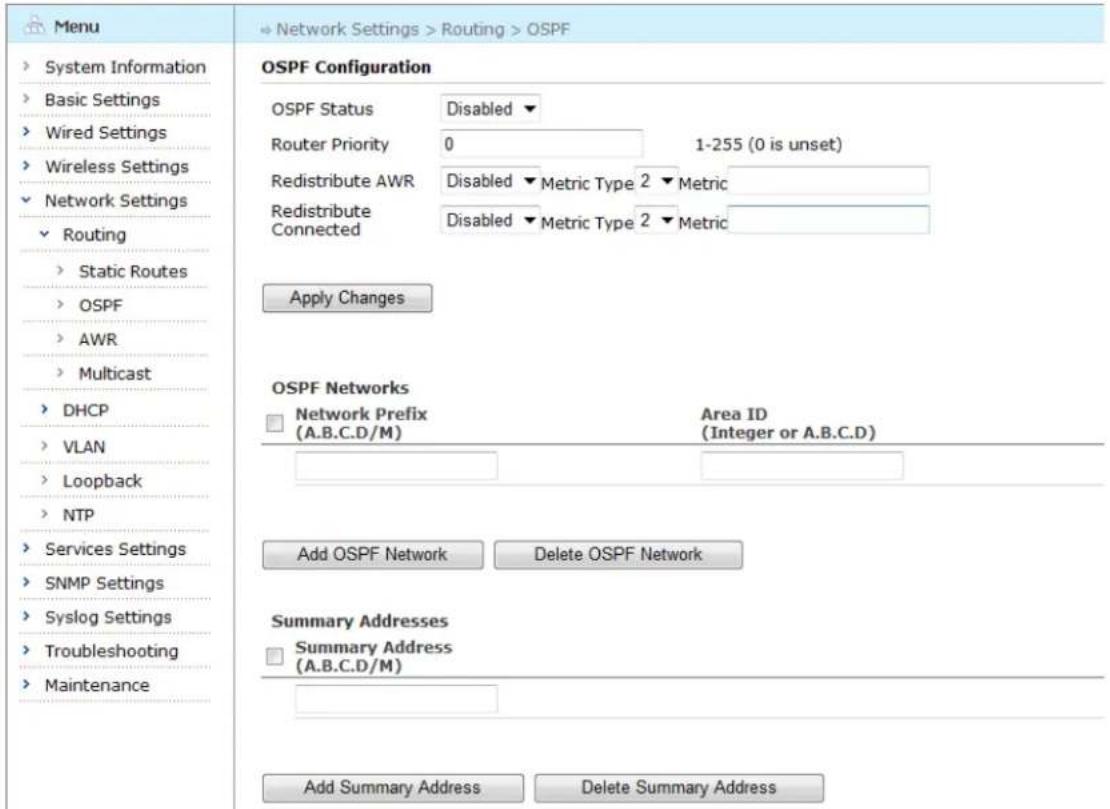Collapse the Network Settings section
The height and width of the screenshot is (809, 1110).
[116, 200]
